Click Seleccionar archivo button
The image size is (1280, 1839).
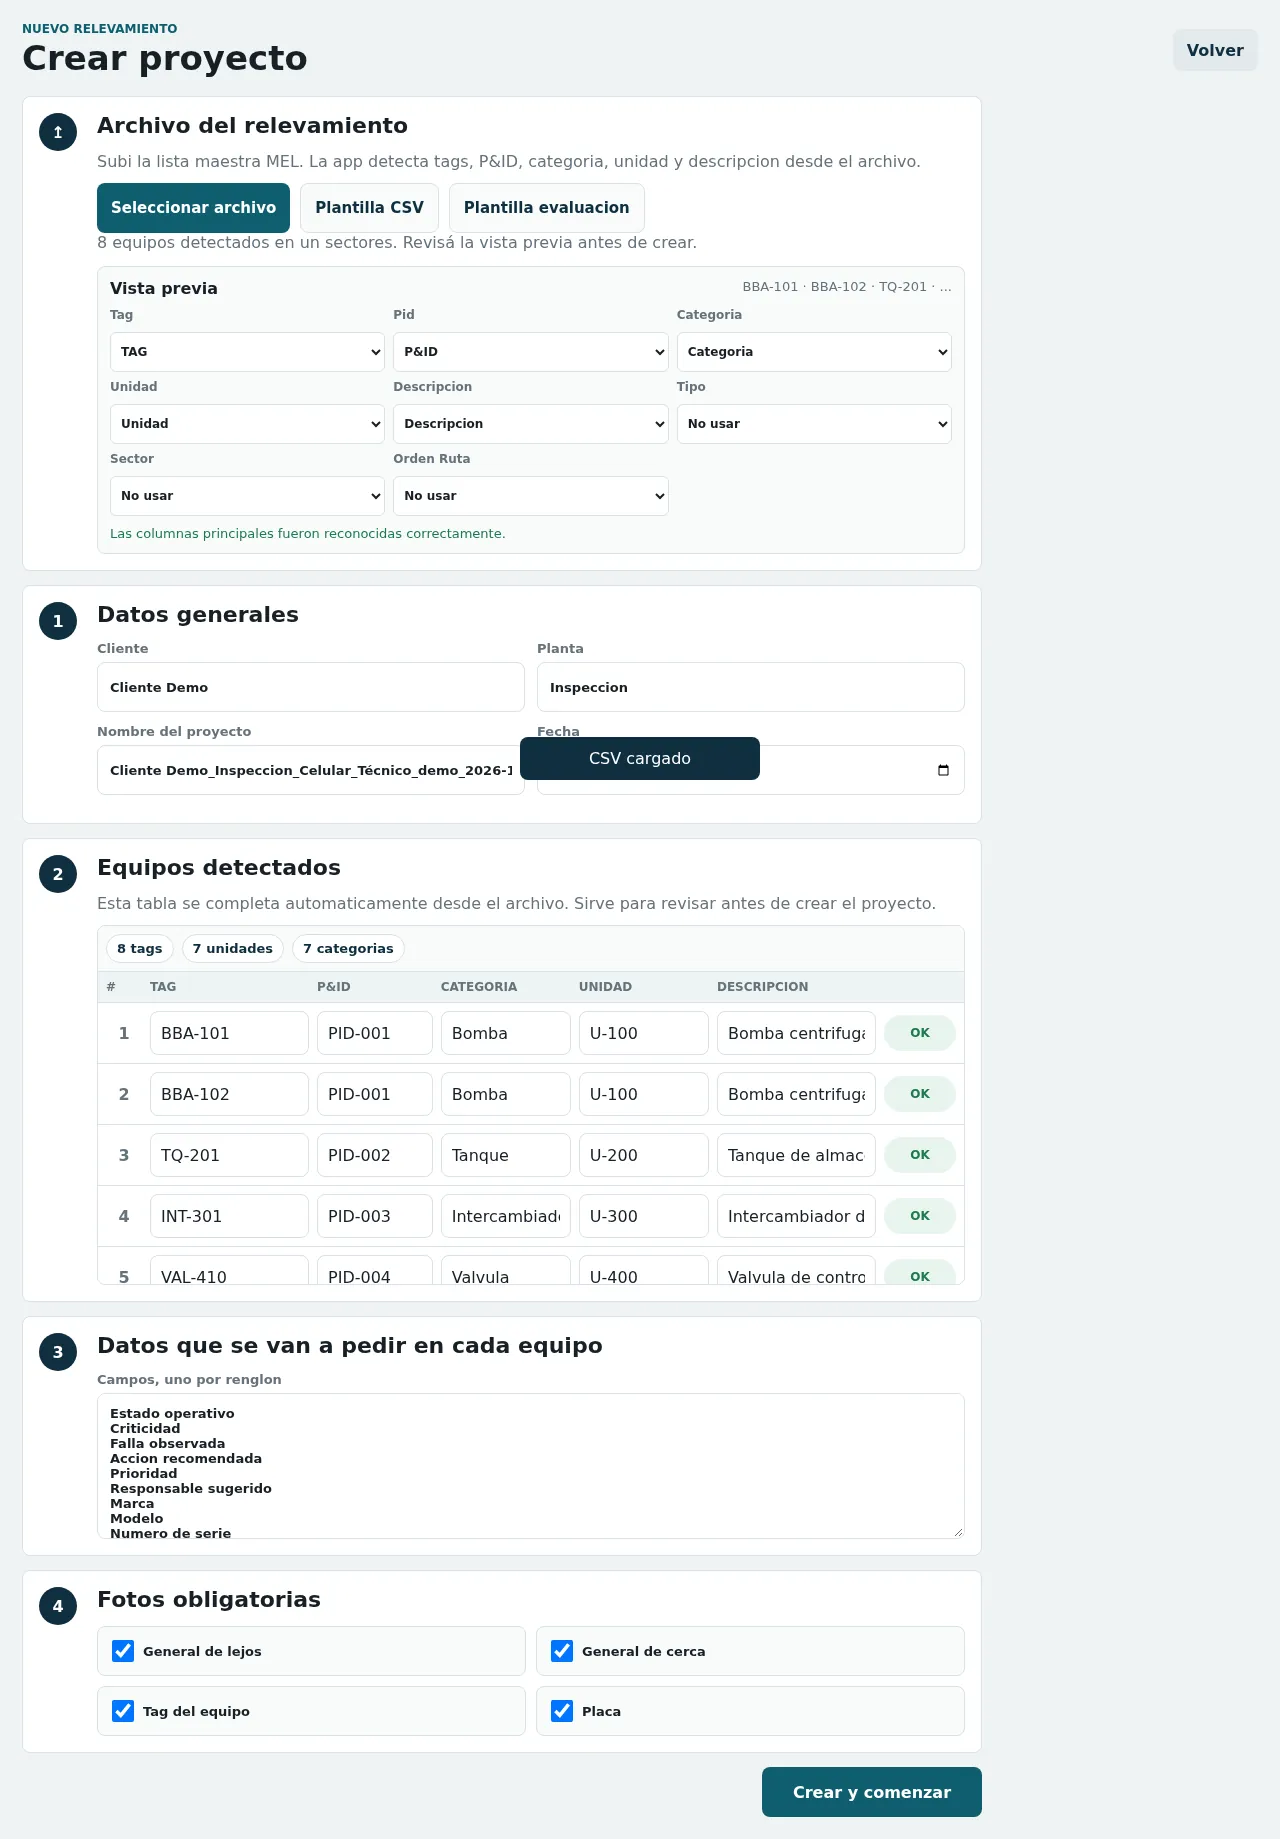point(193,208)
